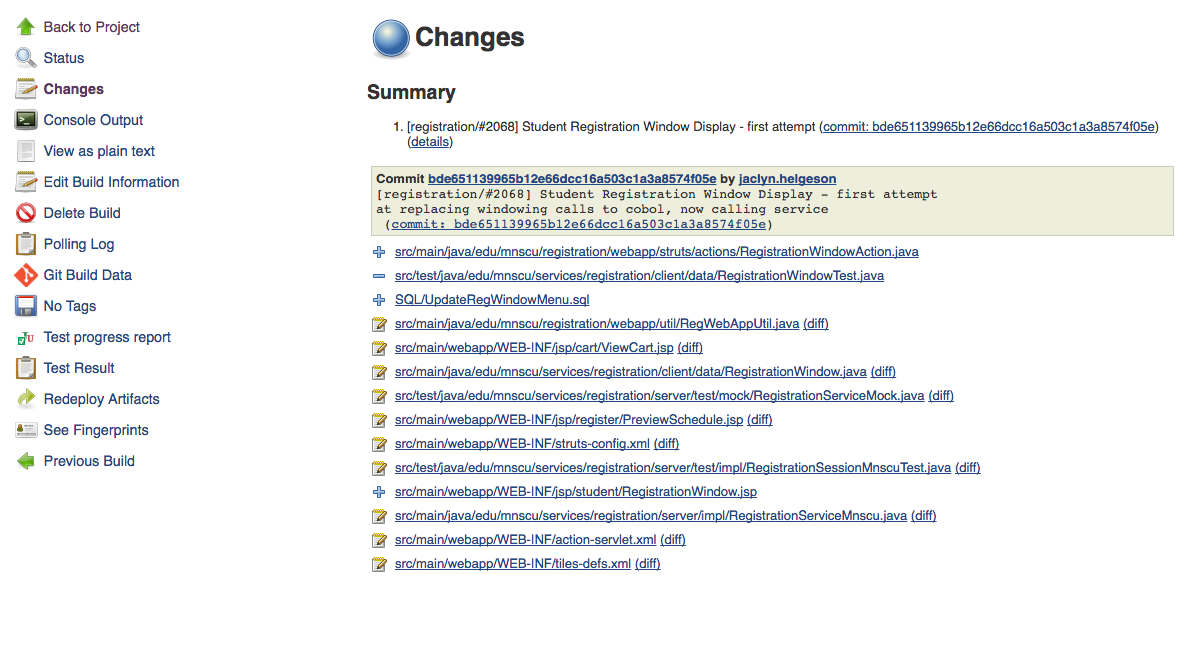Click the details link under summary
Screen dimensions: 1194x652
[x=430, y=142]
